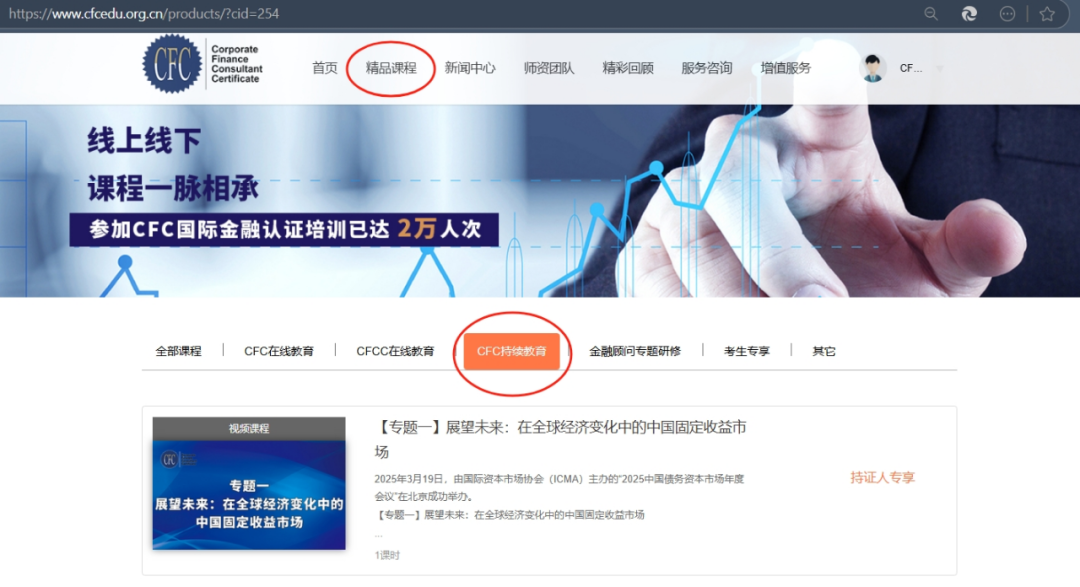Select the CFC持续教育 orange tab
The height and width of the screenshot is (587, 1080).
pos(511,351)
